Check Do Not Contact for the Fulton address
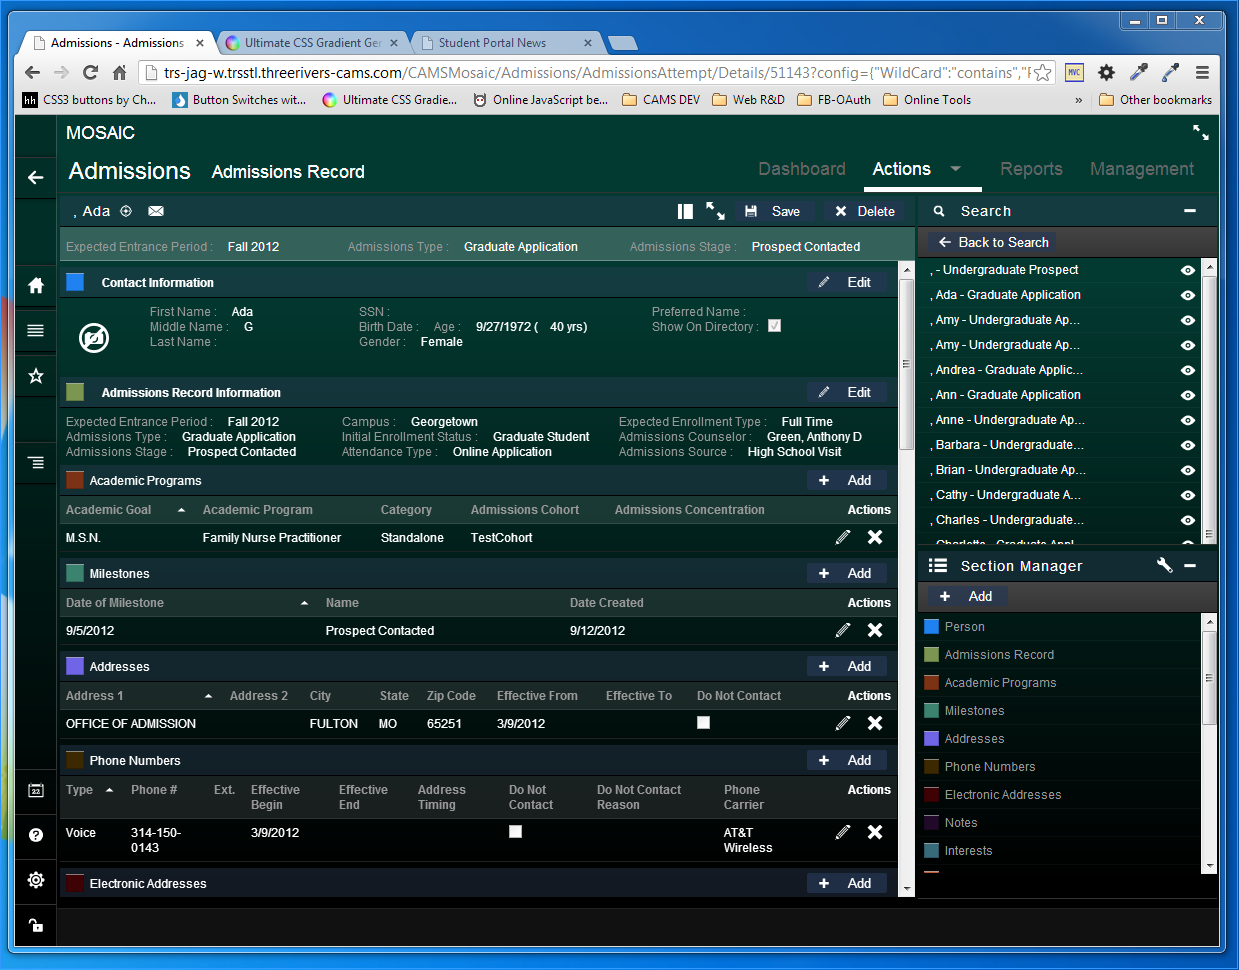The height and width of the screenshot is (970, 1239). click(x=704, y=723)
